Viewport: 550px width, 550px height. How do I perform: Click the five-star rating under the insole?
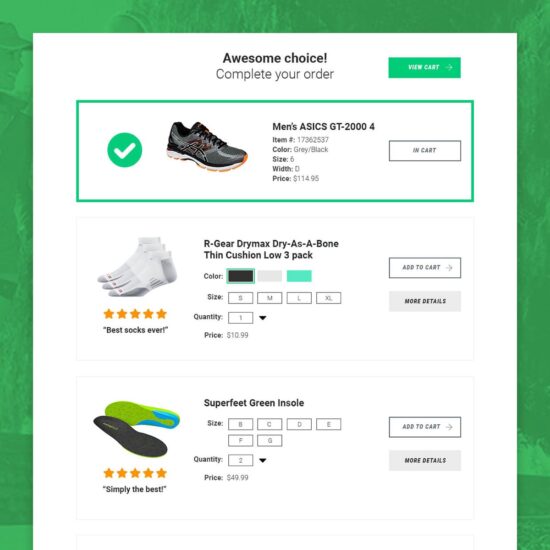[x=135, y=473]
